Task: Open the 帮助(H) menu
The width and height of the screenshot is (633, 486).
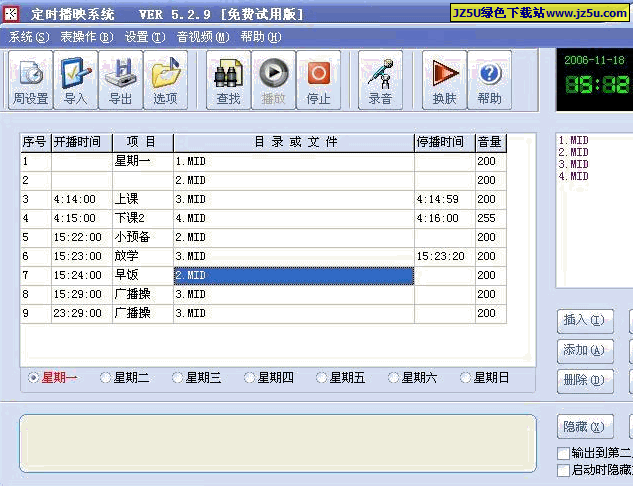Action: (261, 37)
